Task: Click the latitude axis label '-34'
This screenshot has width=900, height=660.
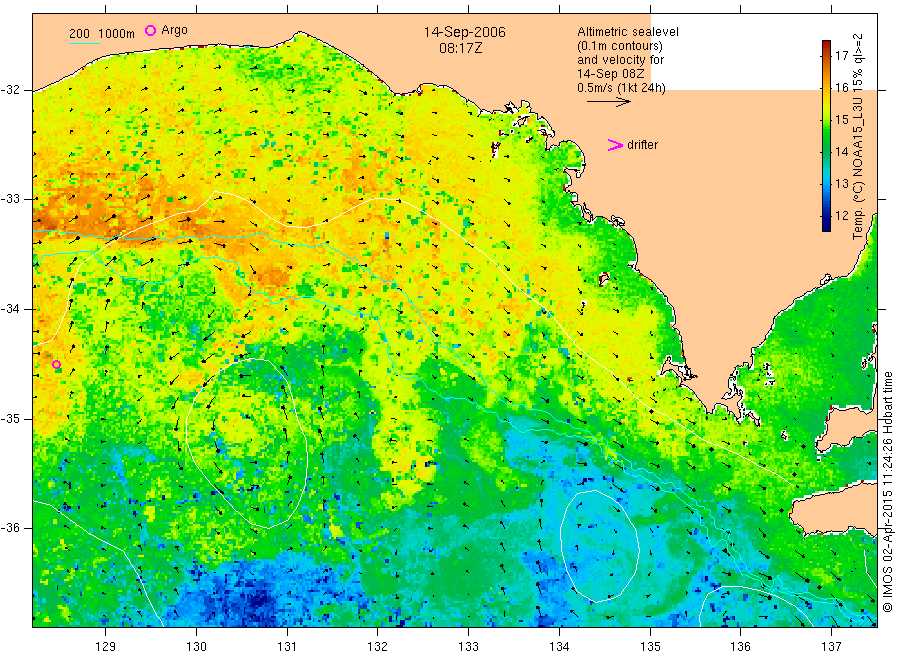Action: 10,309
